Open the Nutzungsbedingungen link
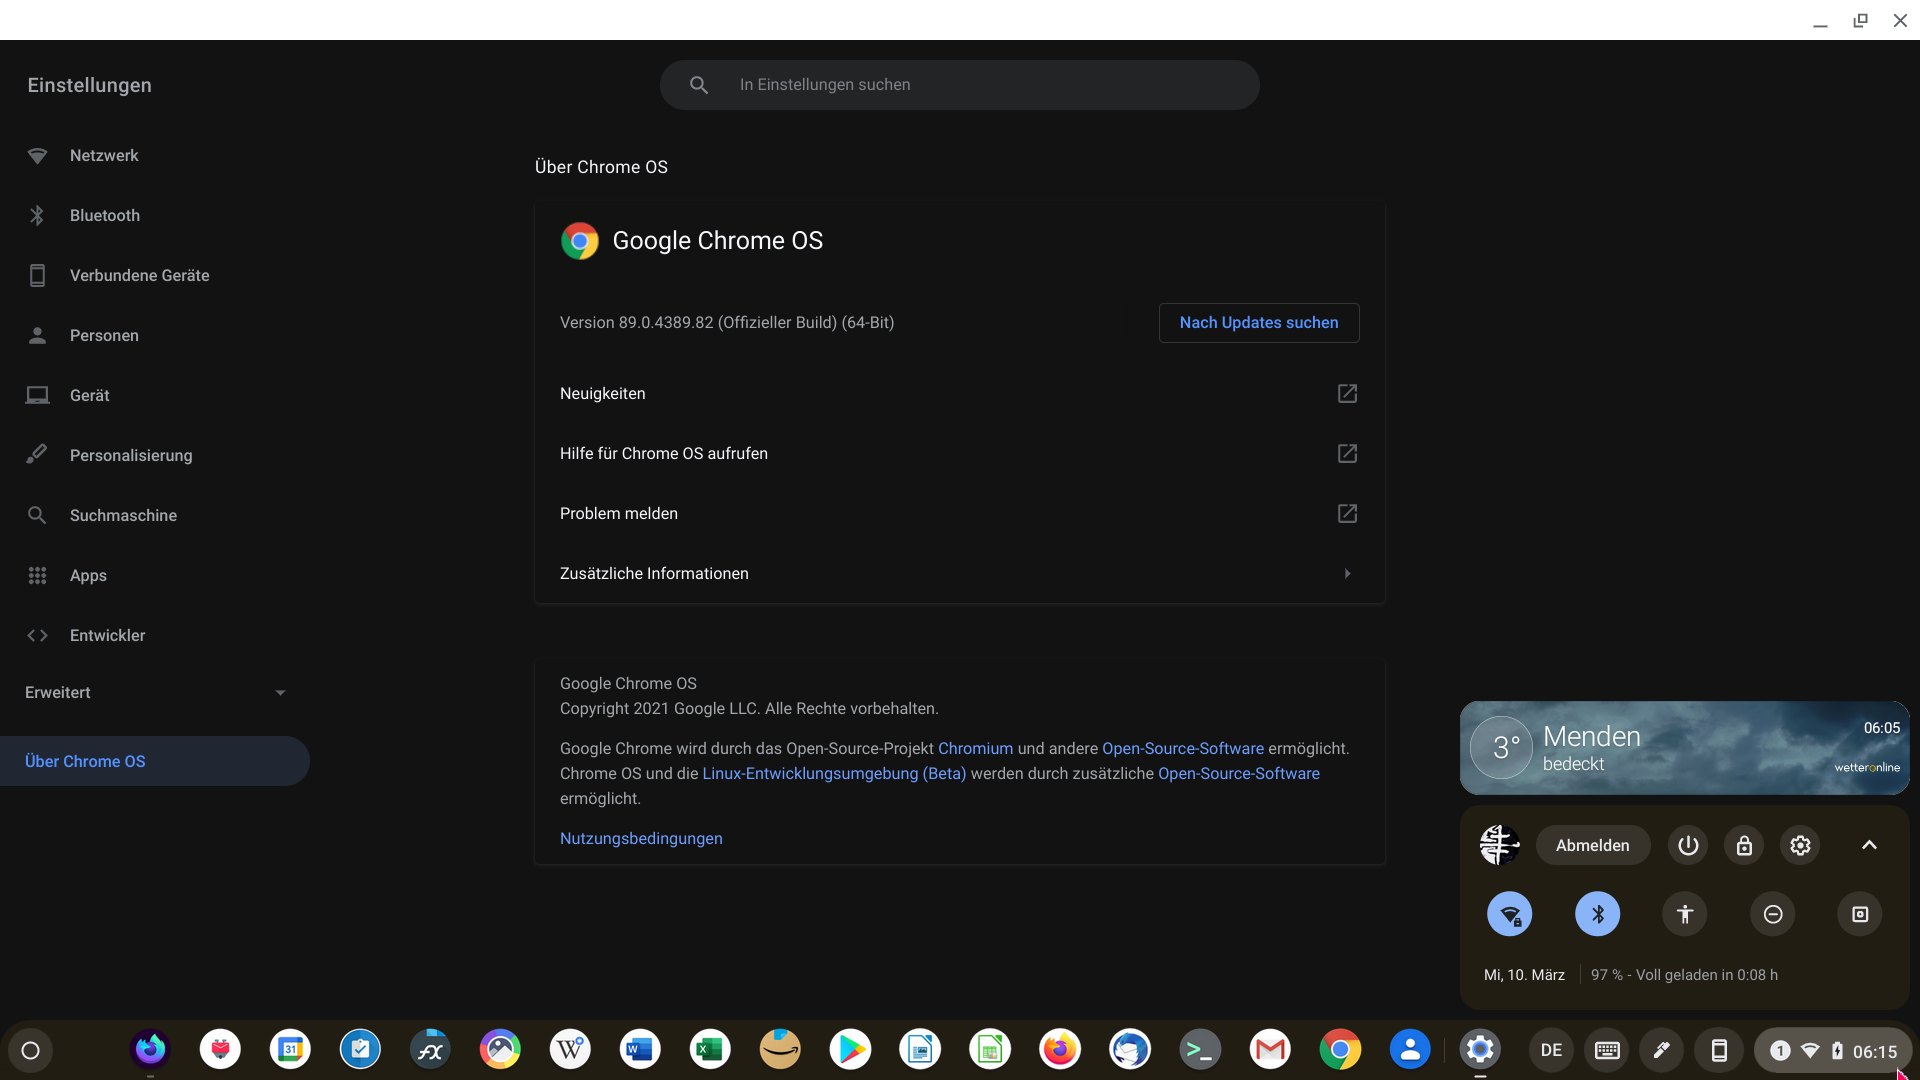Viewport: 1920px width, 1080px height. [x=641, y=839]
